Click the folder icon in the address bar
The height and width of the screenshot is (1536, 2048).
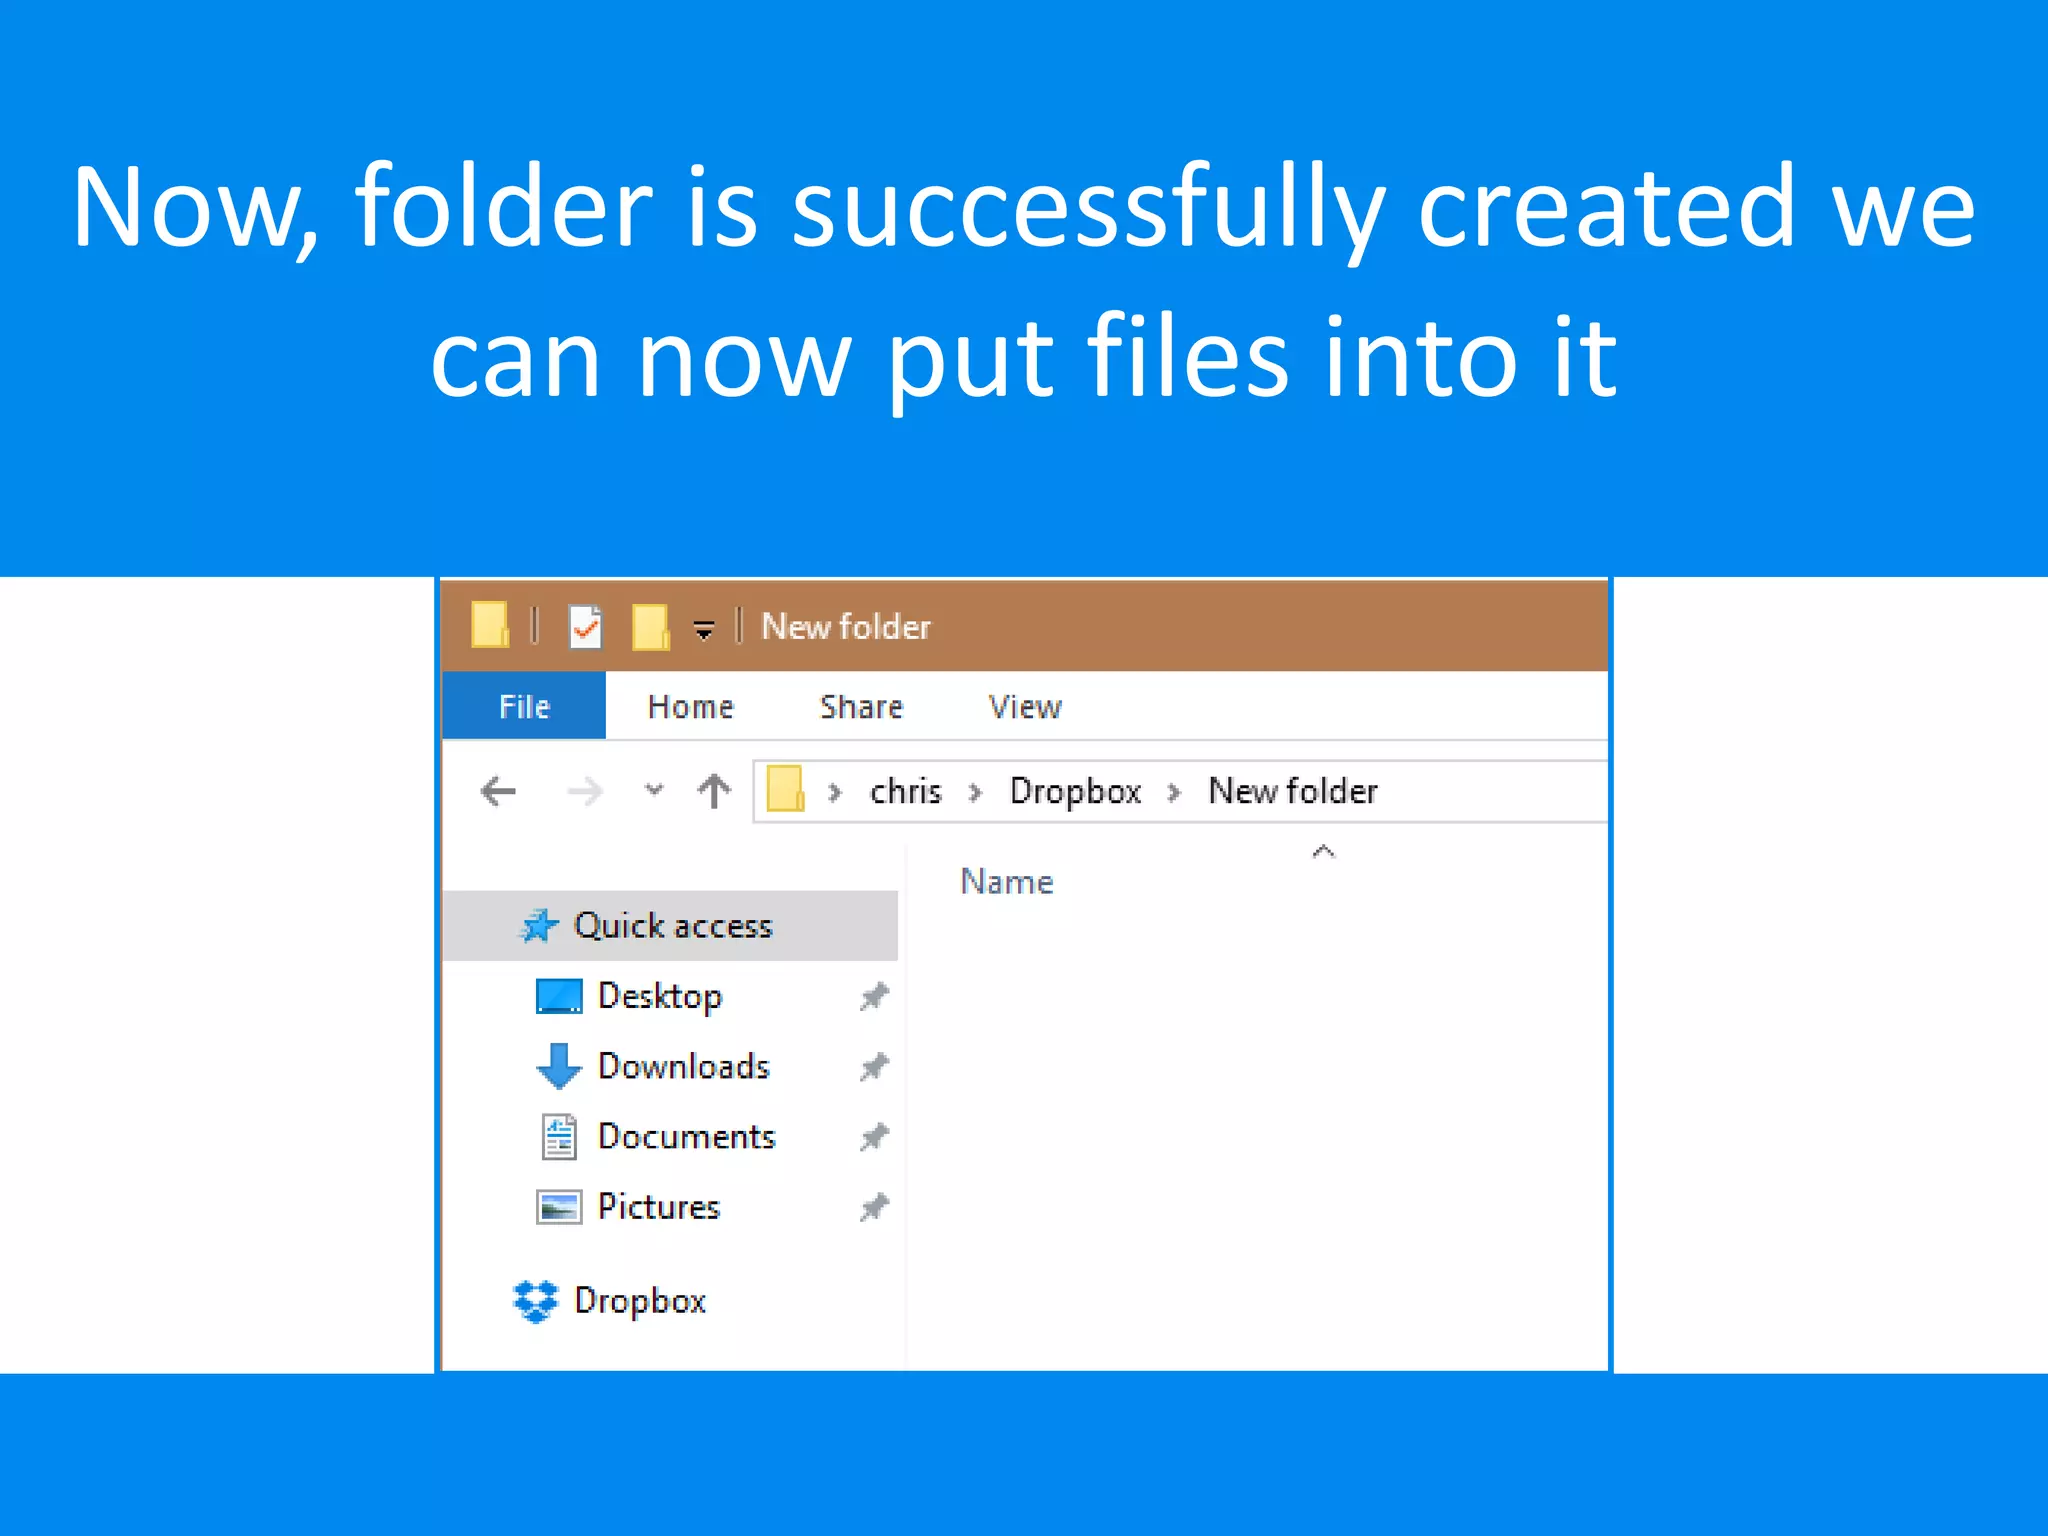786,789
